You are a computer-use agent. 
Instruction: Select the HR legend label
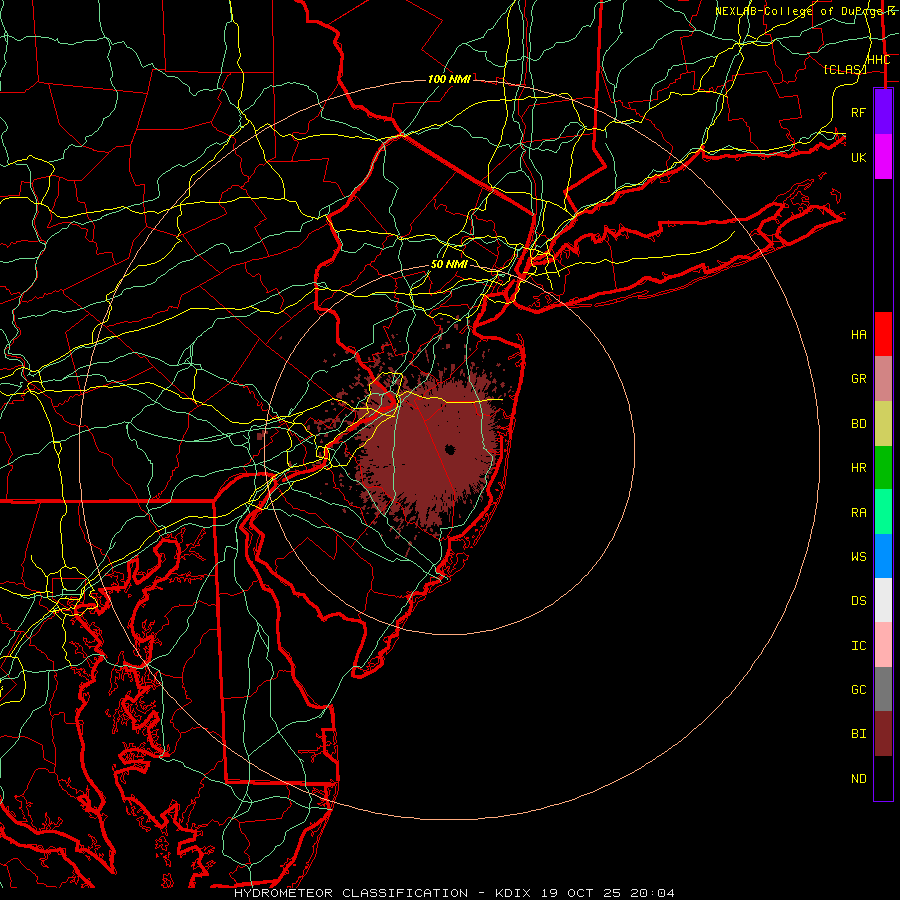click(858, 467)
